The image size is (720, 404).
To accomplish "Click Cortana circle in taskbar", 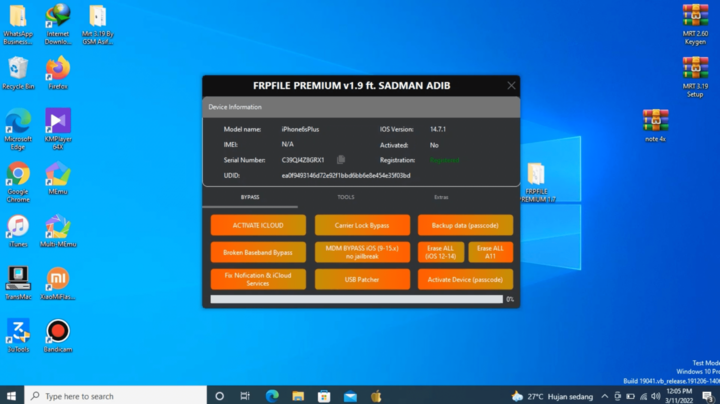I will coord(219,396).
